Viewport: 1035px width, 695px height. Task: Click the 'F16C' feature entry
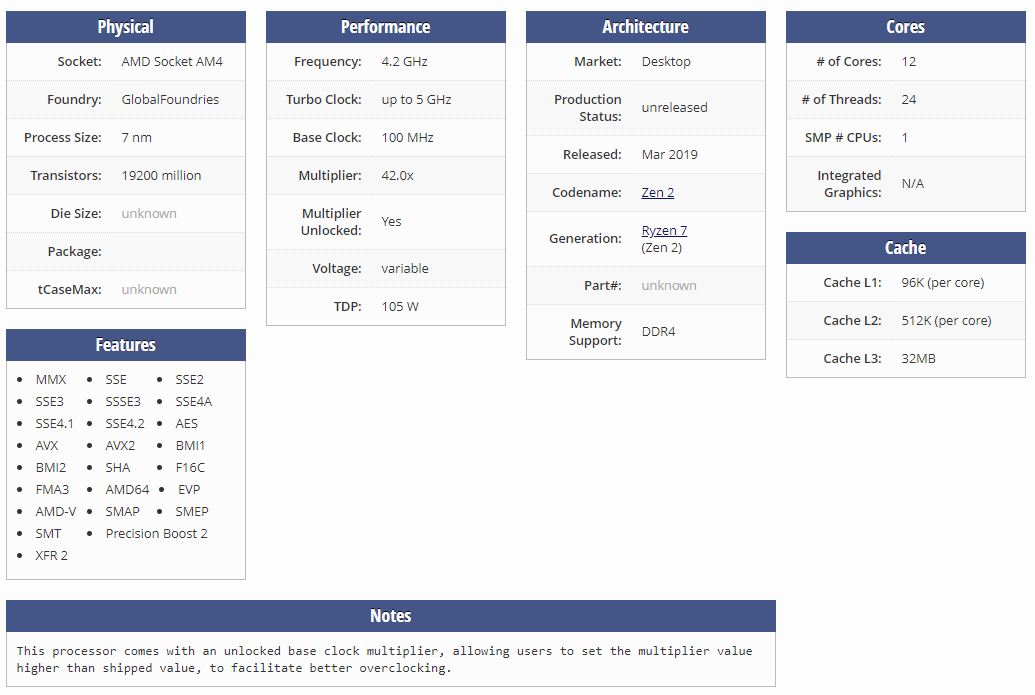coord(190,467)
